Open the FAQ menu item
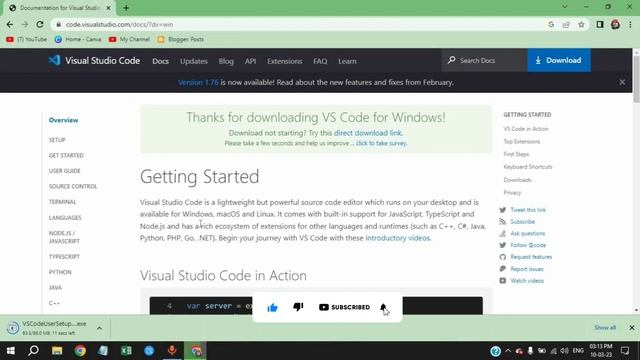Screen dimensions: 640x360 320,61
